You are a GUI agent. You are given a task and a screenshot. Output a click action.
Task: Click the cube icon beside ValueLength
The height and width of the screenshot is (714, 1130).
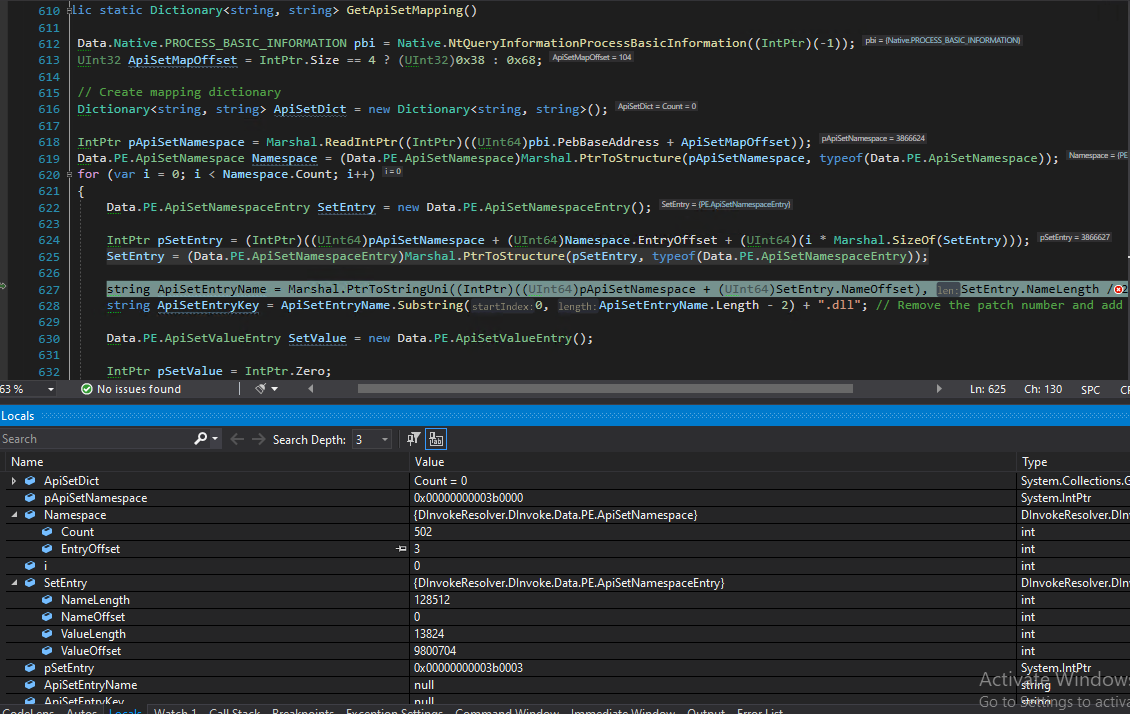[x=47, y=634]
